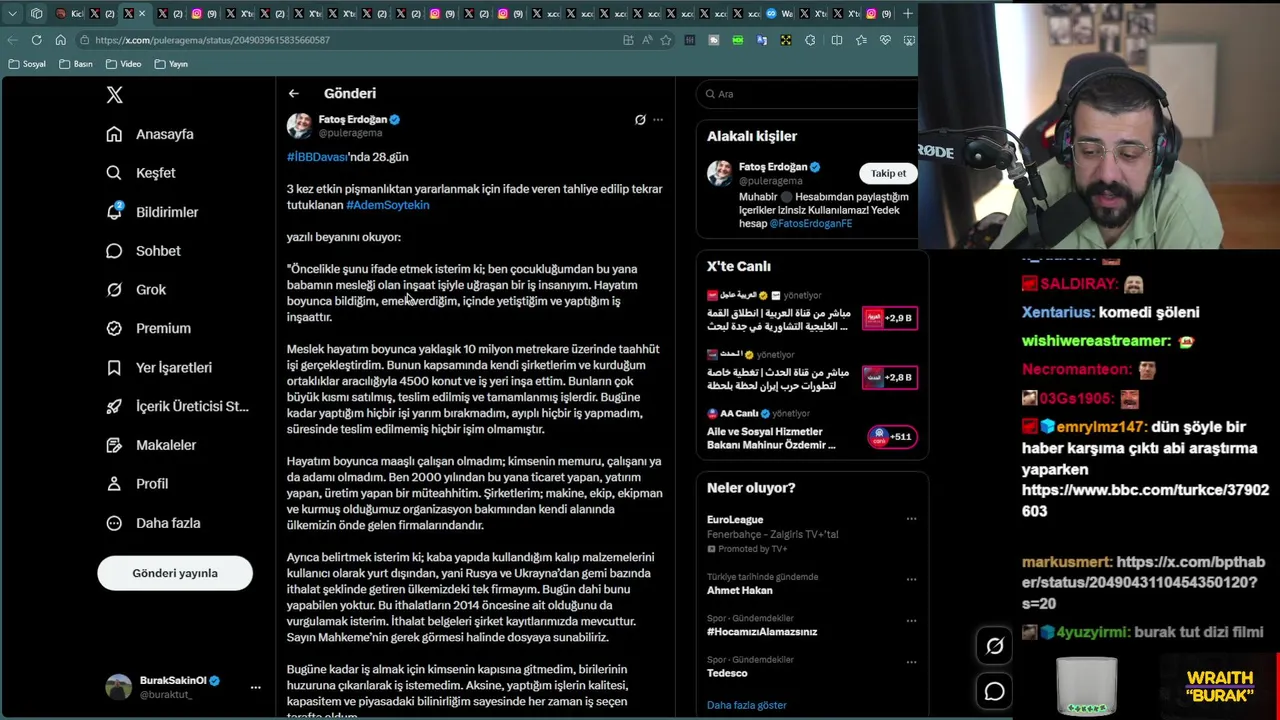The height and width of the screenshot is (720, 1280).
Task: Open Profil in the sidebar
Action: 138,484
